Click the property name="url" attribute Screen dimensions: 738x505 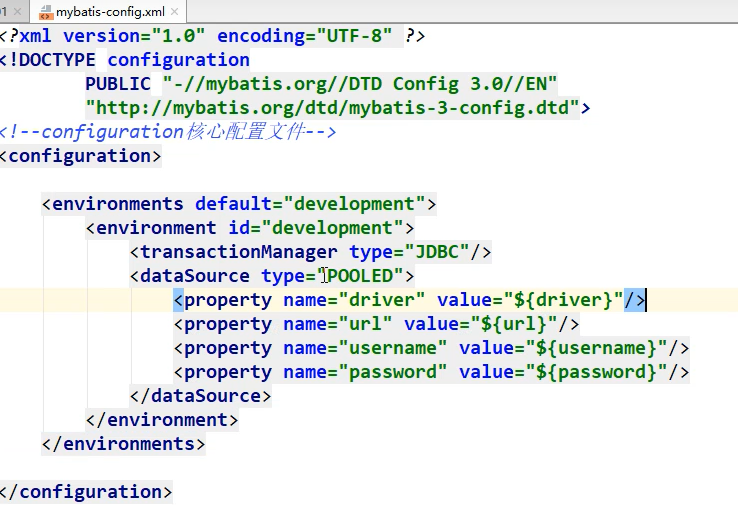(x=337, y=324)
